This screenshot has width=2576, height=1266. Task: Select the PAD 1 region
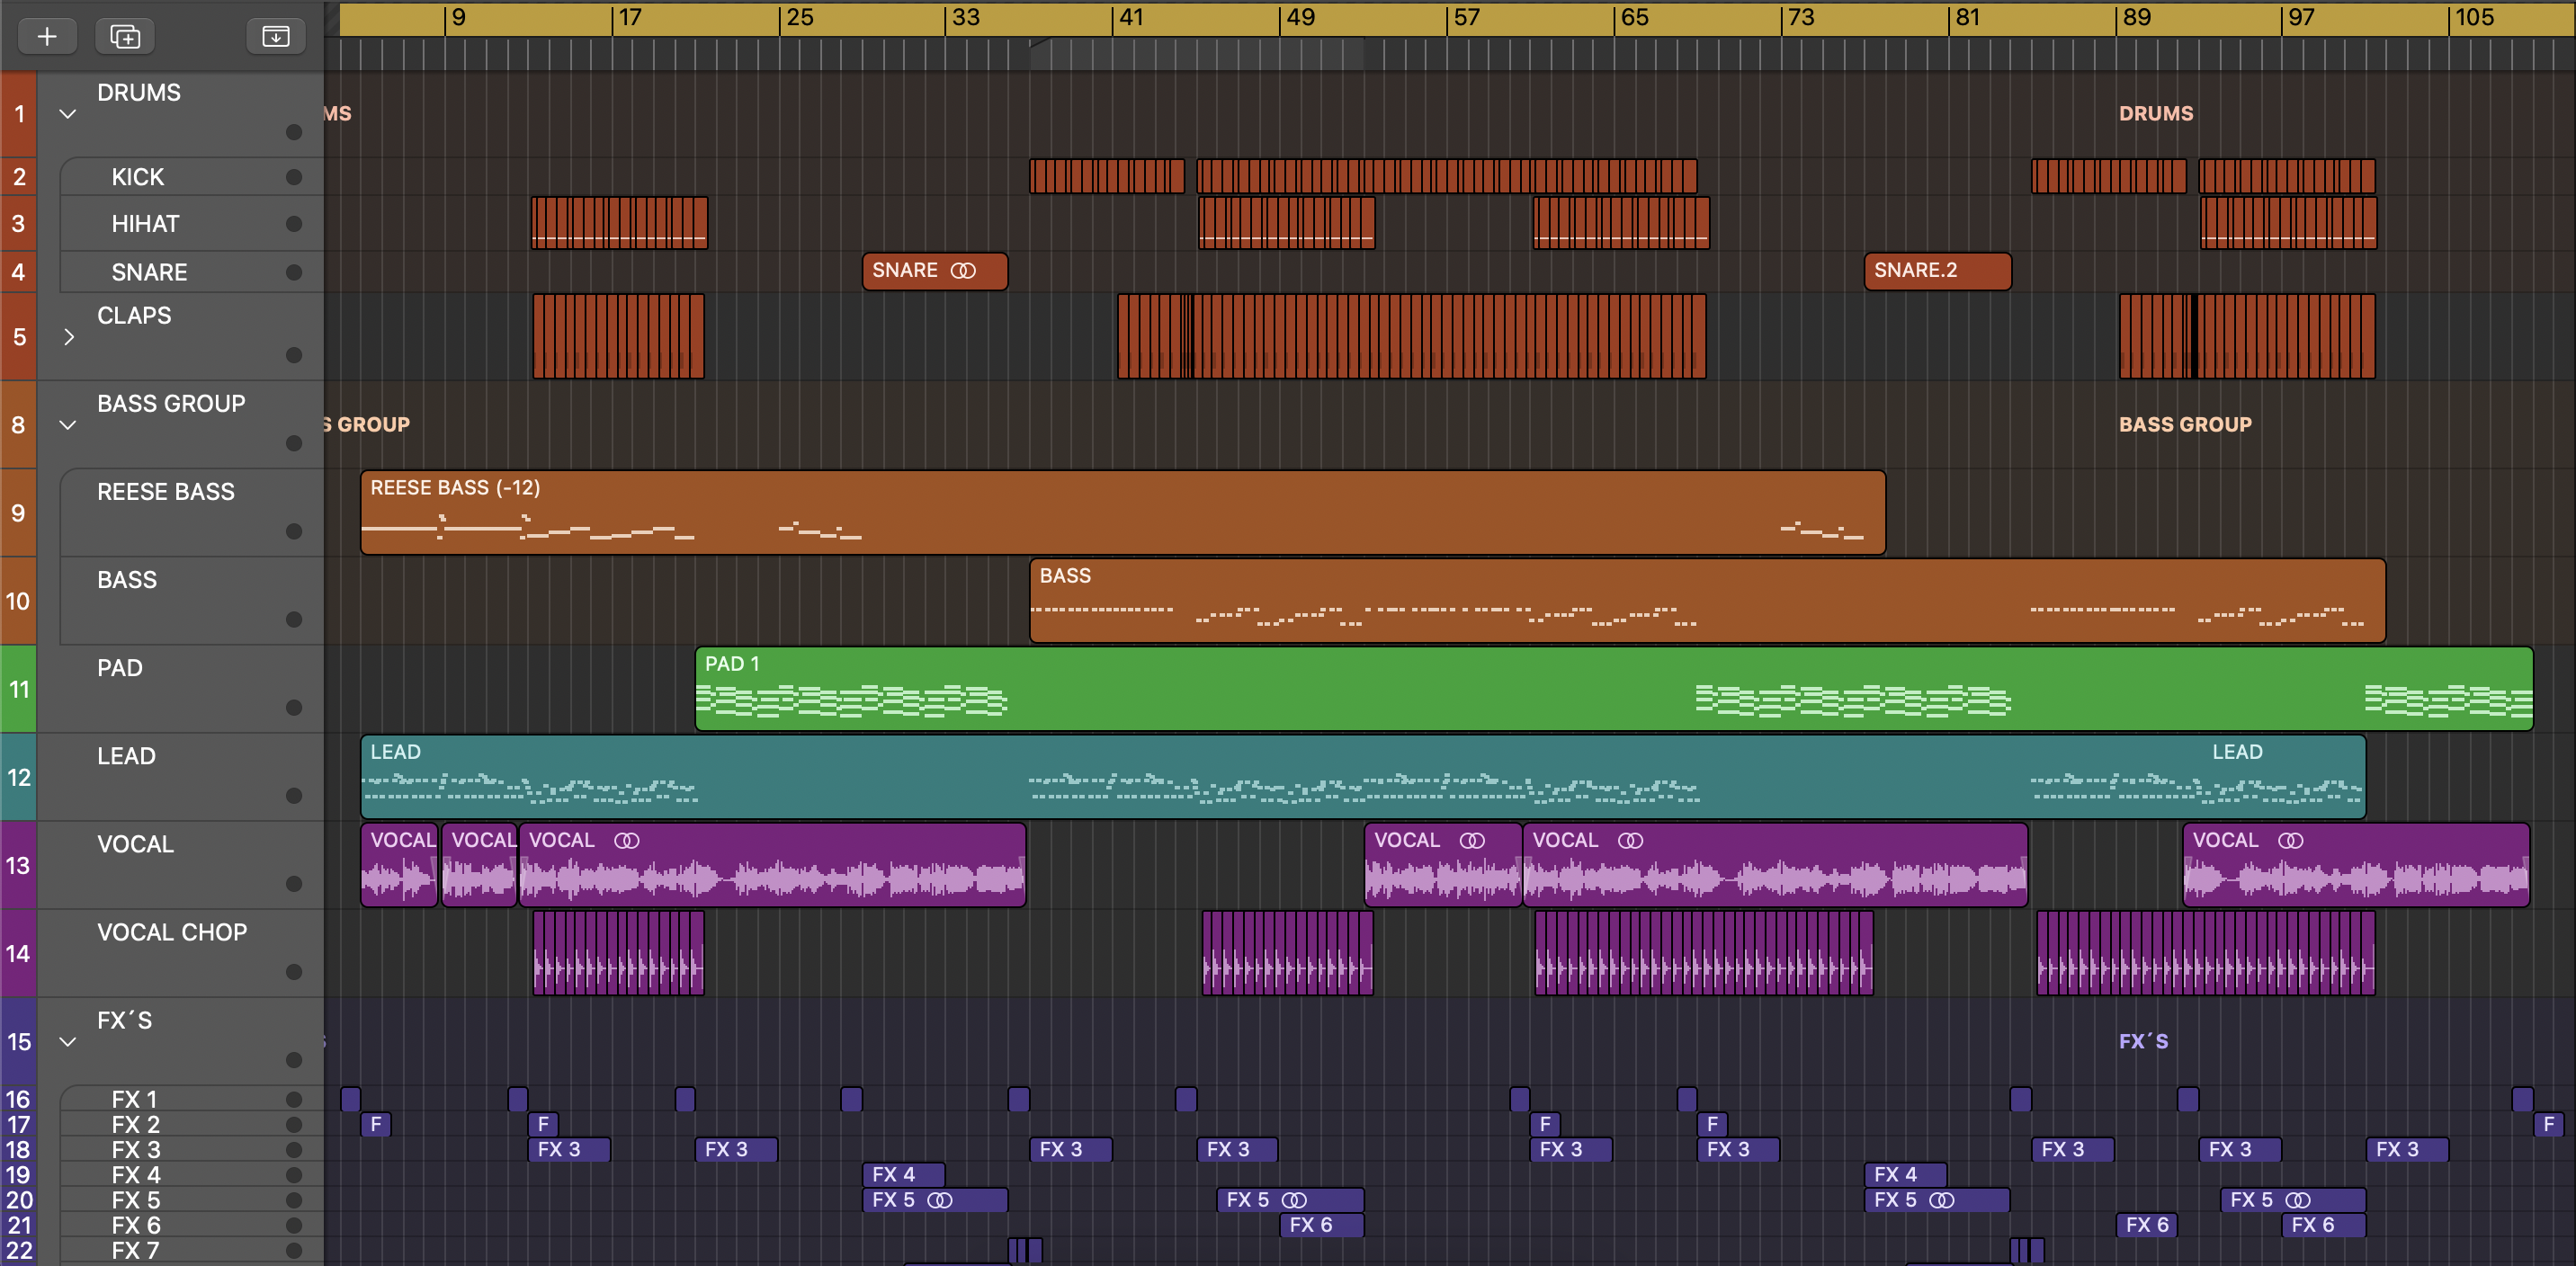pyautogui.click(x=1614, y=688)
